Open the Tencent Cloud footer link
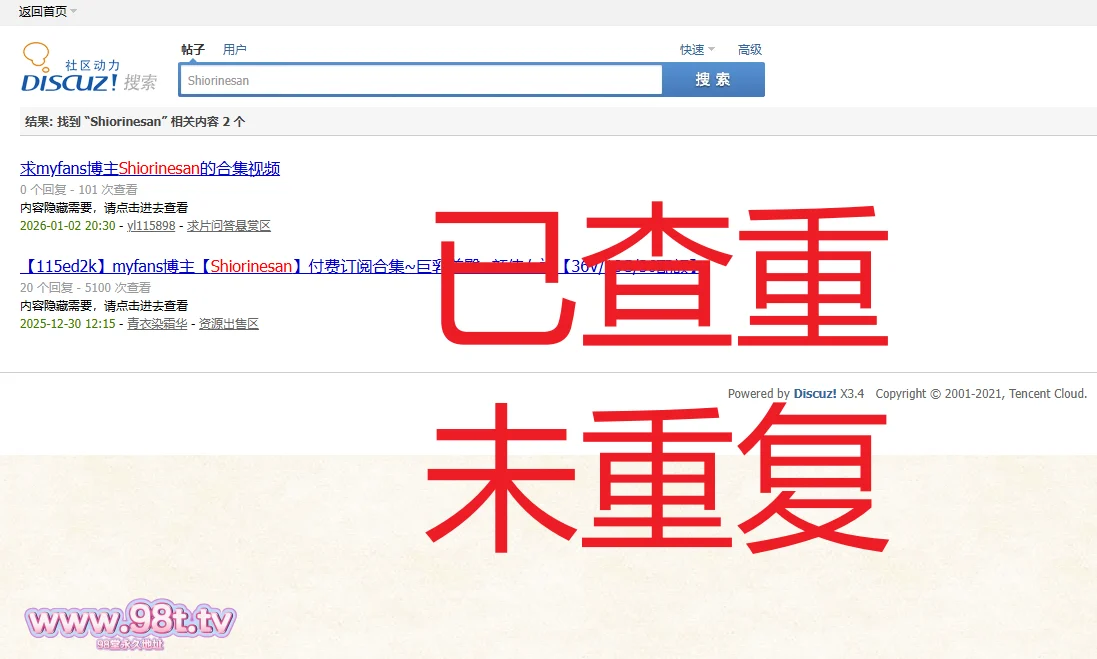 pos(1047,394)
